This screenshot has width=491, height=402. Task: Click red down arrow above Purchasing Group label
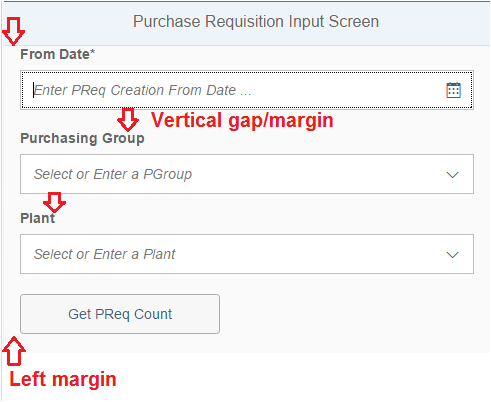point(128,119)
